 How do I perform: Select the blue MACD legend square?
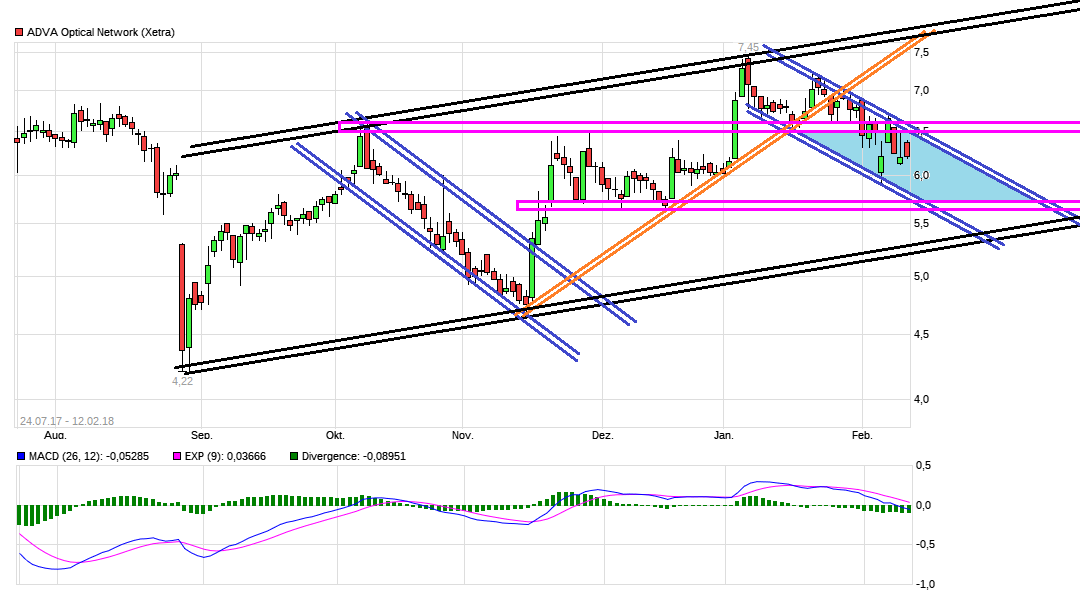21,455
